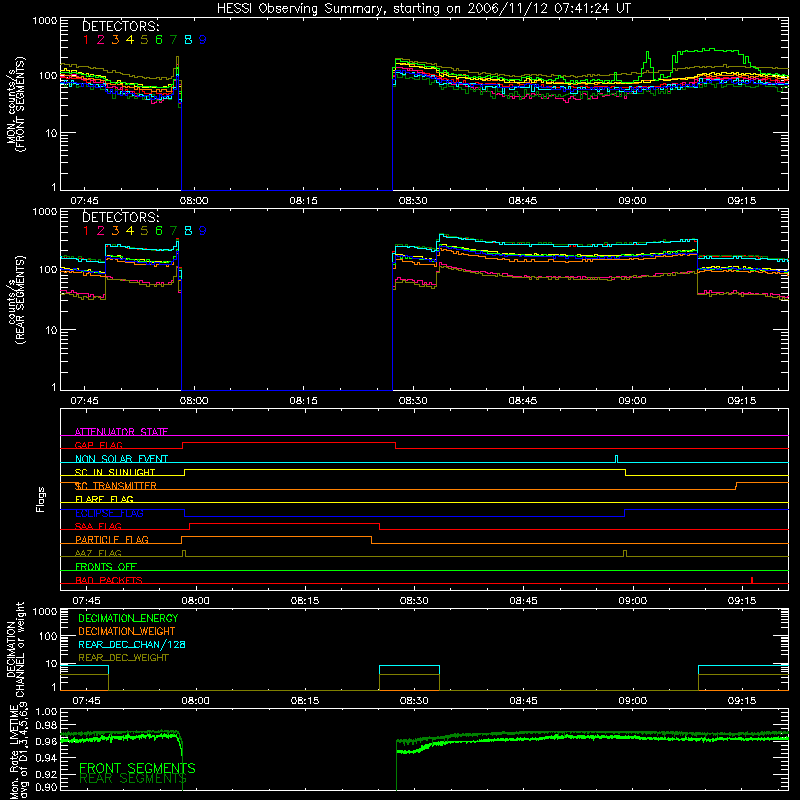This screenshot has width=800, height=800.
Task: Click the SC_TRANSMITTER flag label
Action: point(116,486)
